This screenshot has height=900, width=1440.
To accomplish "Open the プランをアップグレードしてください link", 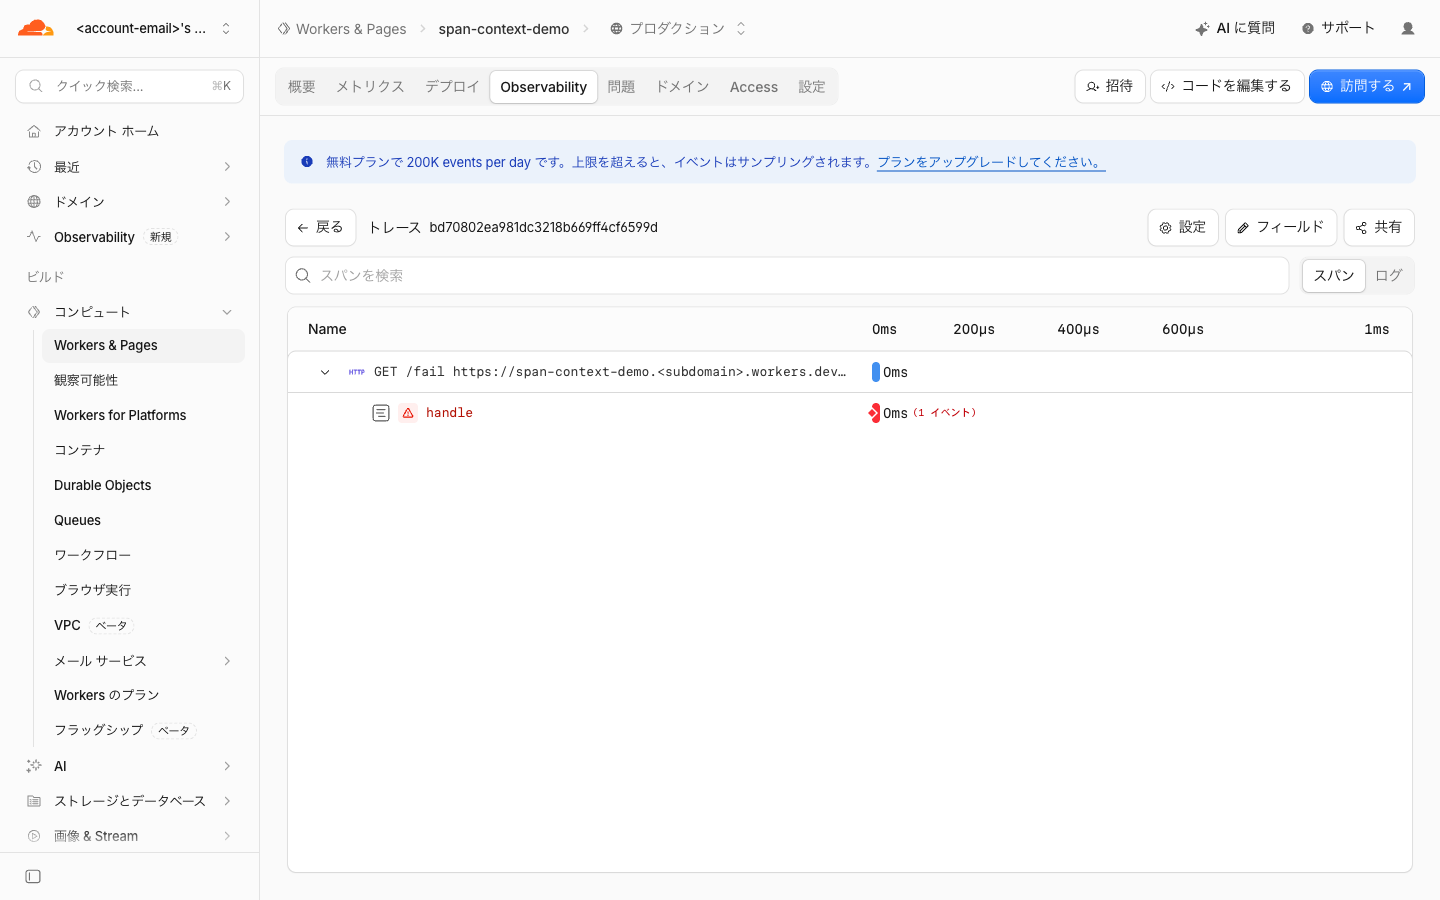I will point(991,162).
